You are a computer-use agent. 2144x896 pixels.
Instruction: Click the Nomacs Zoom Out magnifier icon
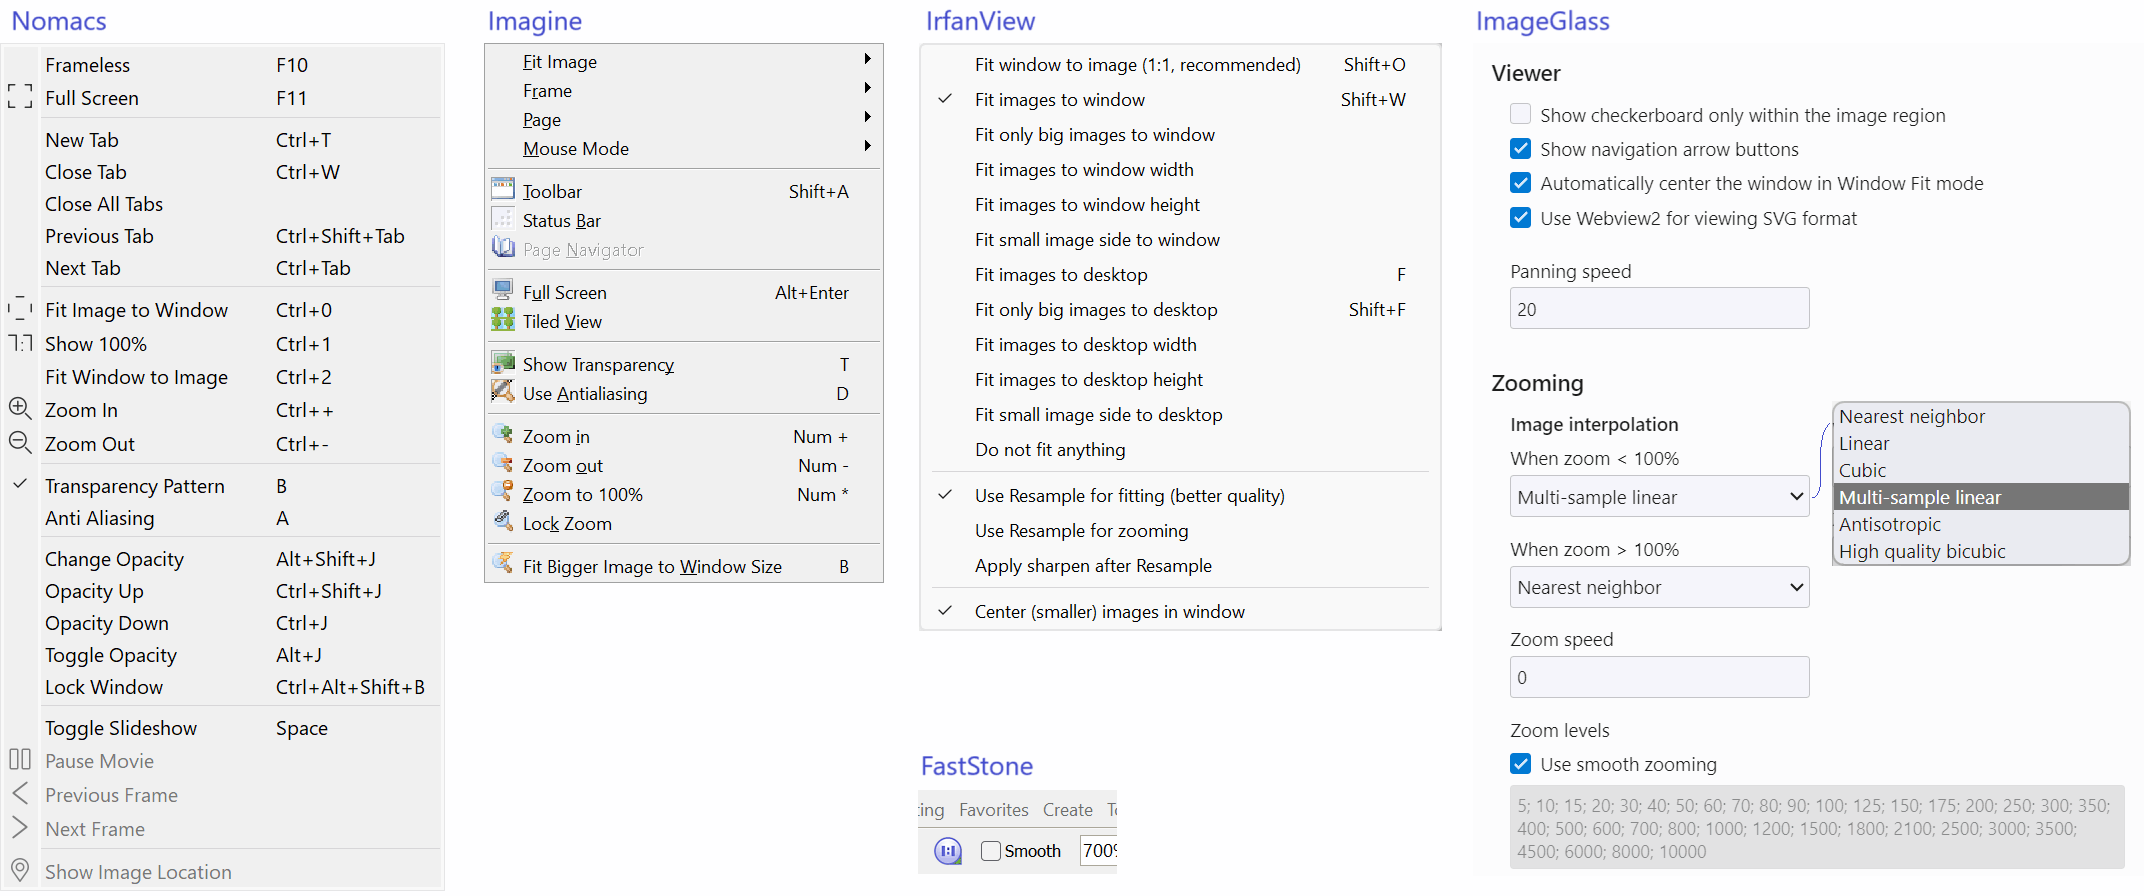20,443
